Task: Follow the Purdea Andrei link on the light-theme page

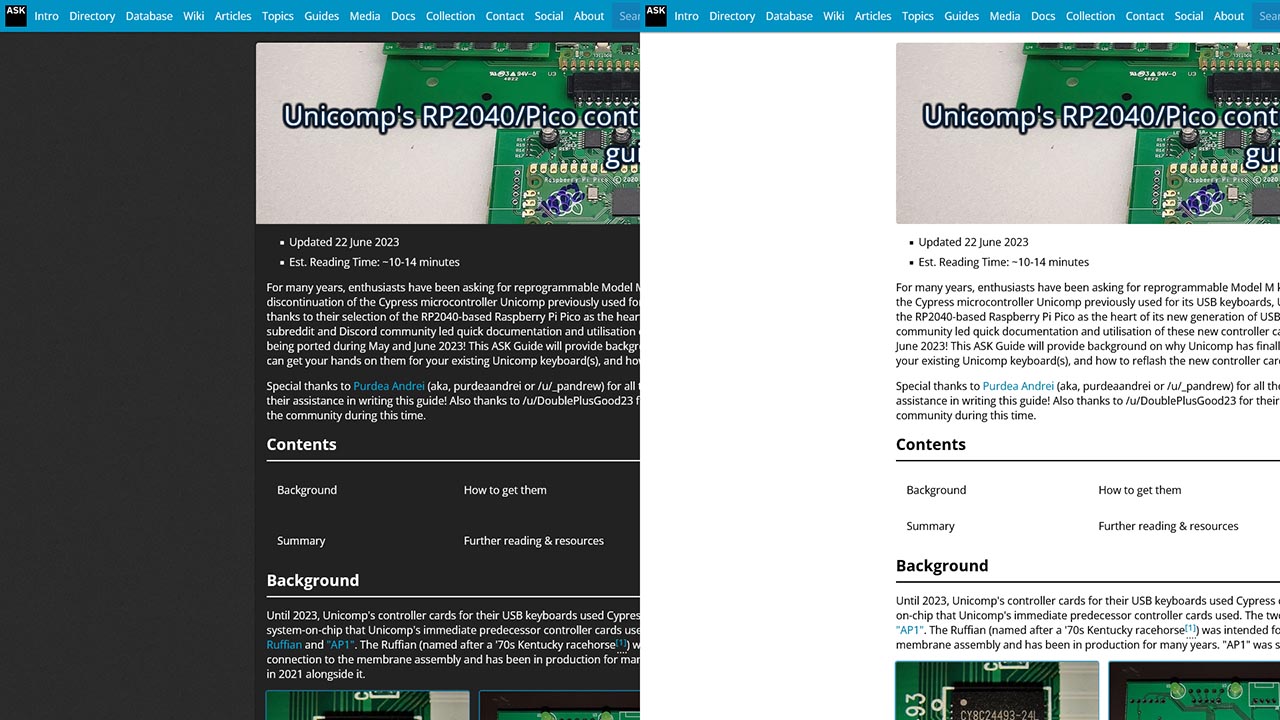Action: pyautogui.click(x=1018, y=386)
